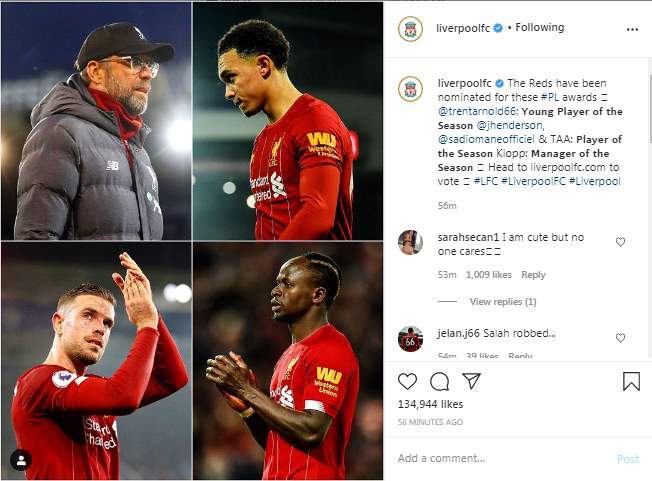Viewport: 652px width, 481px height.
Task: View the 1,009 likes on comment
Action: coord(489,275)
